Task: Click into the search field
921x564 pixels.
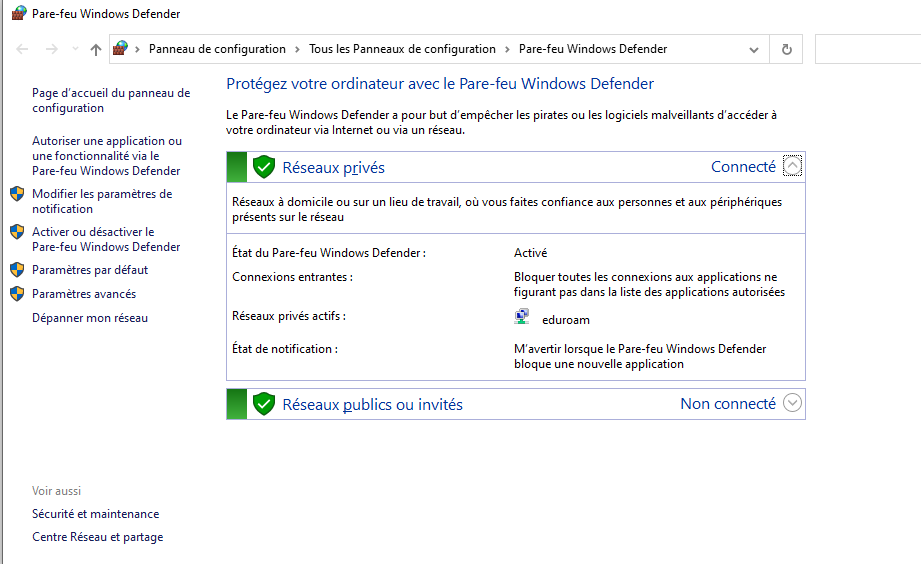Action: pos(868,49)
